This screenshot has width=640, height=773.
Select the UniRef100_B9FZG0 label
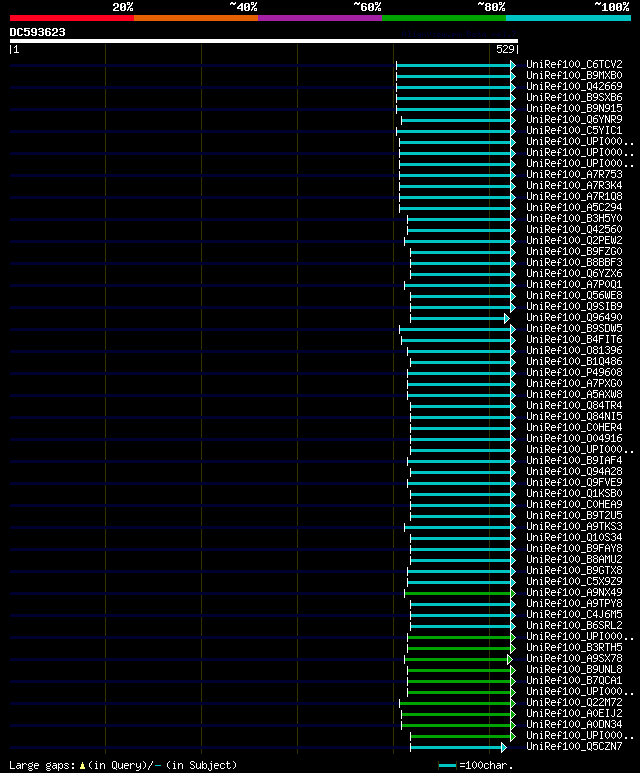tap(574, 251)
